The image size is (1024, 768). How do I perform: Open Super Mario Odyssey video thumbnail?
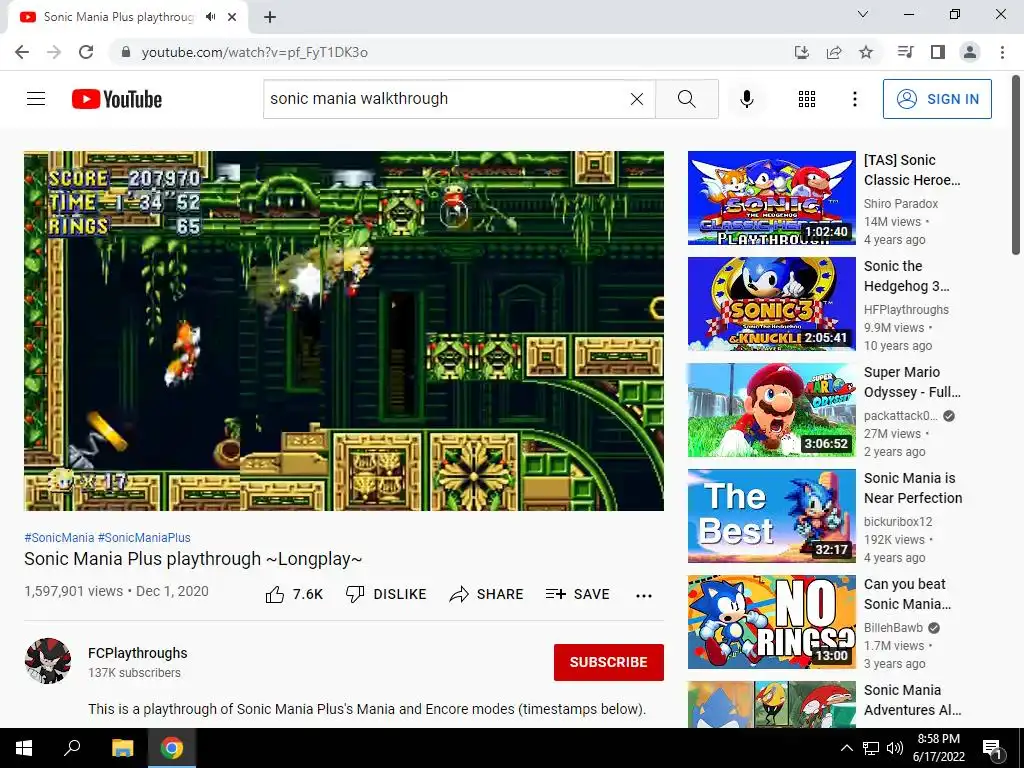point(772,410)
